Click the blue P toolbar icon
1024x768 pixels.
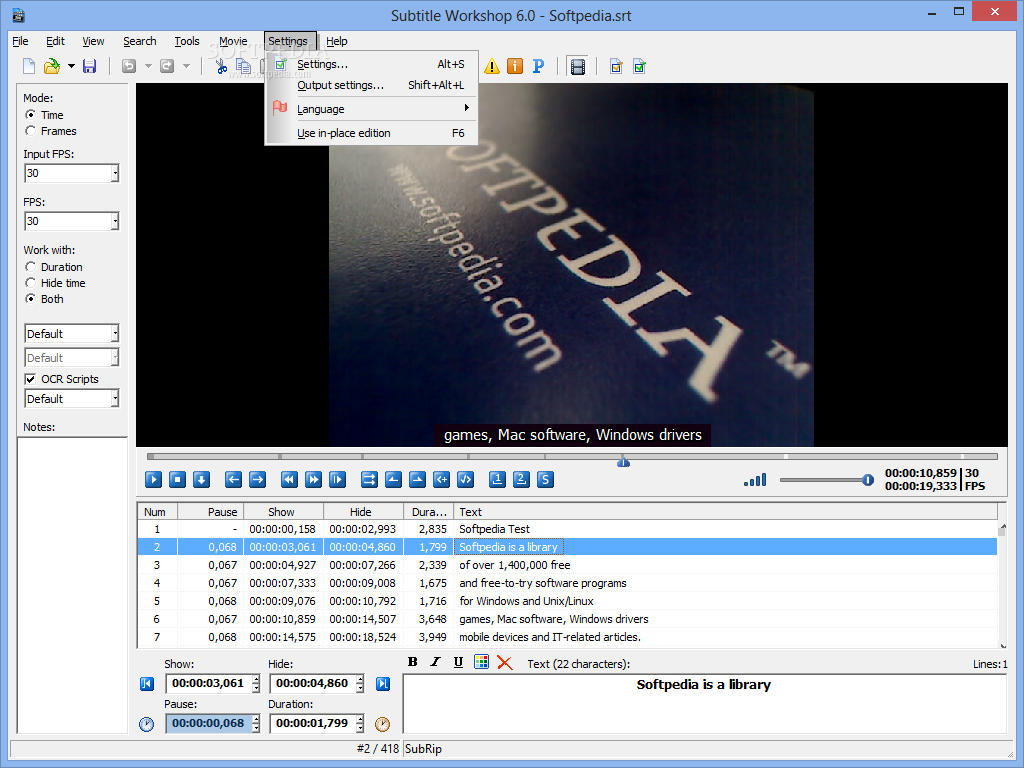click(x=538, y=66)
